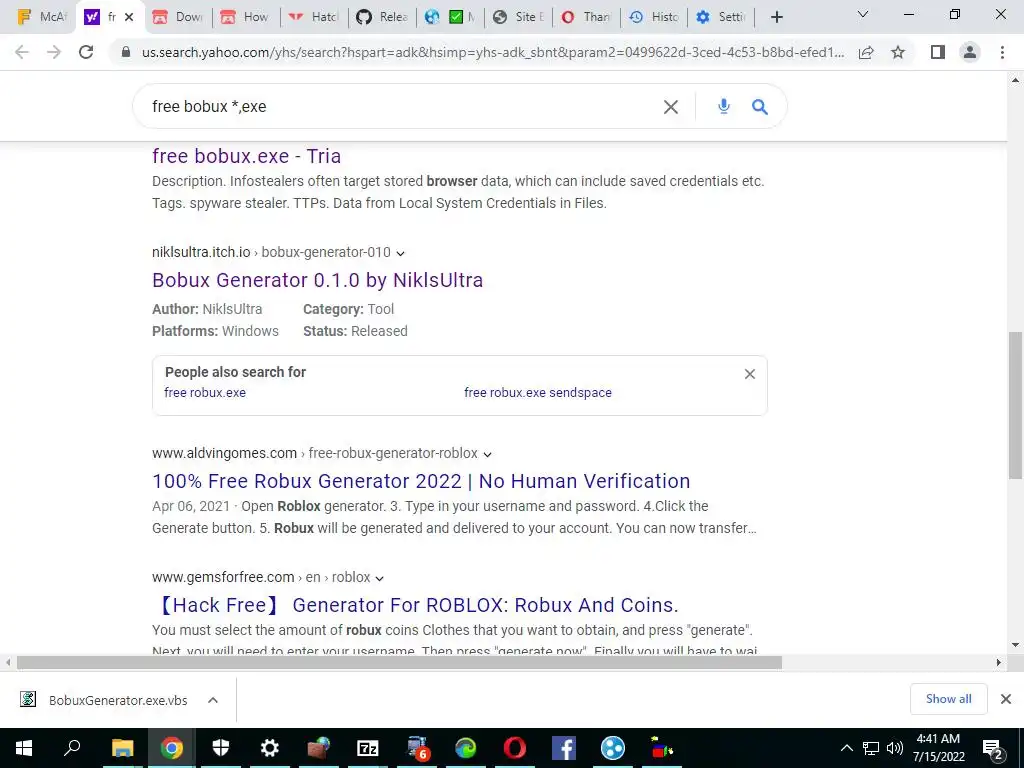This screenshot has height=768, width=1024.
Task: Submit the search with the magnifier icon
Action: (760, 106)
